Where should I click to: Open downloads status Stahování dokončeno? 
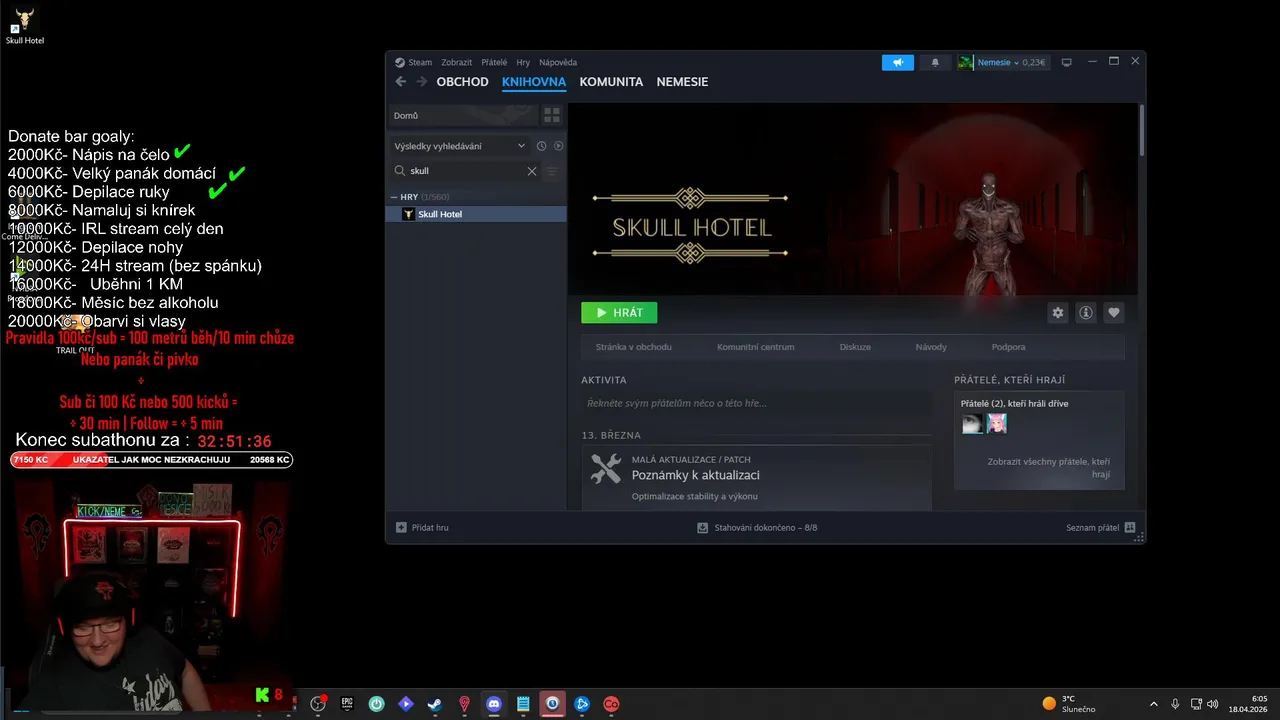pyautogui.click(x=757, y=527)
